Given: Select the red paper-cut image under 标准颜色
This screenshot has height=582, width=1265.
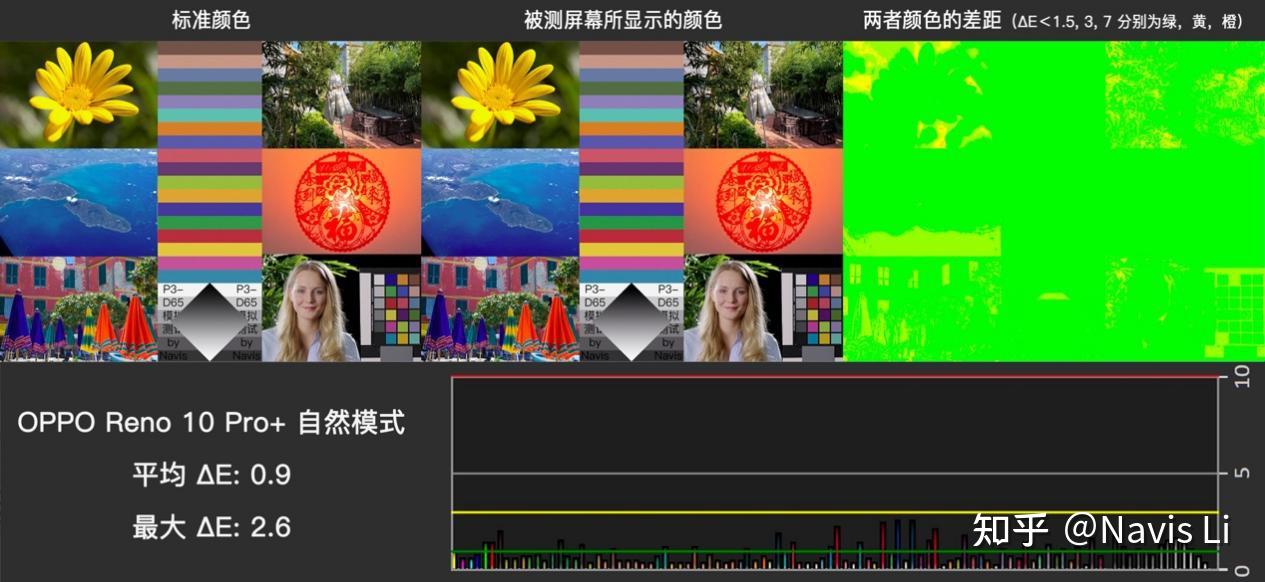Looking at the screenshot, I should click(342, 203).
